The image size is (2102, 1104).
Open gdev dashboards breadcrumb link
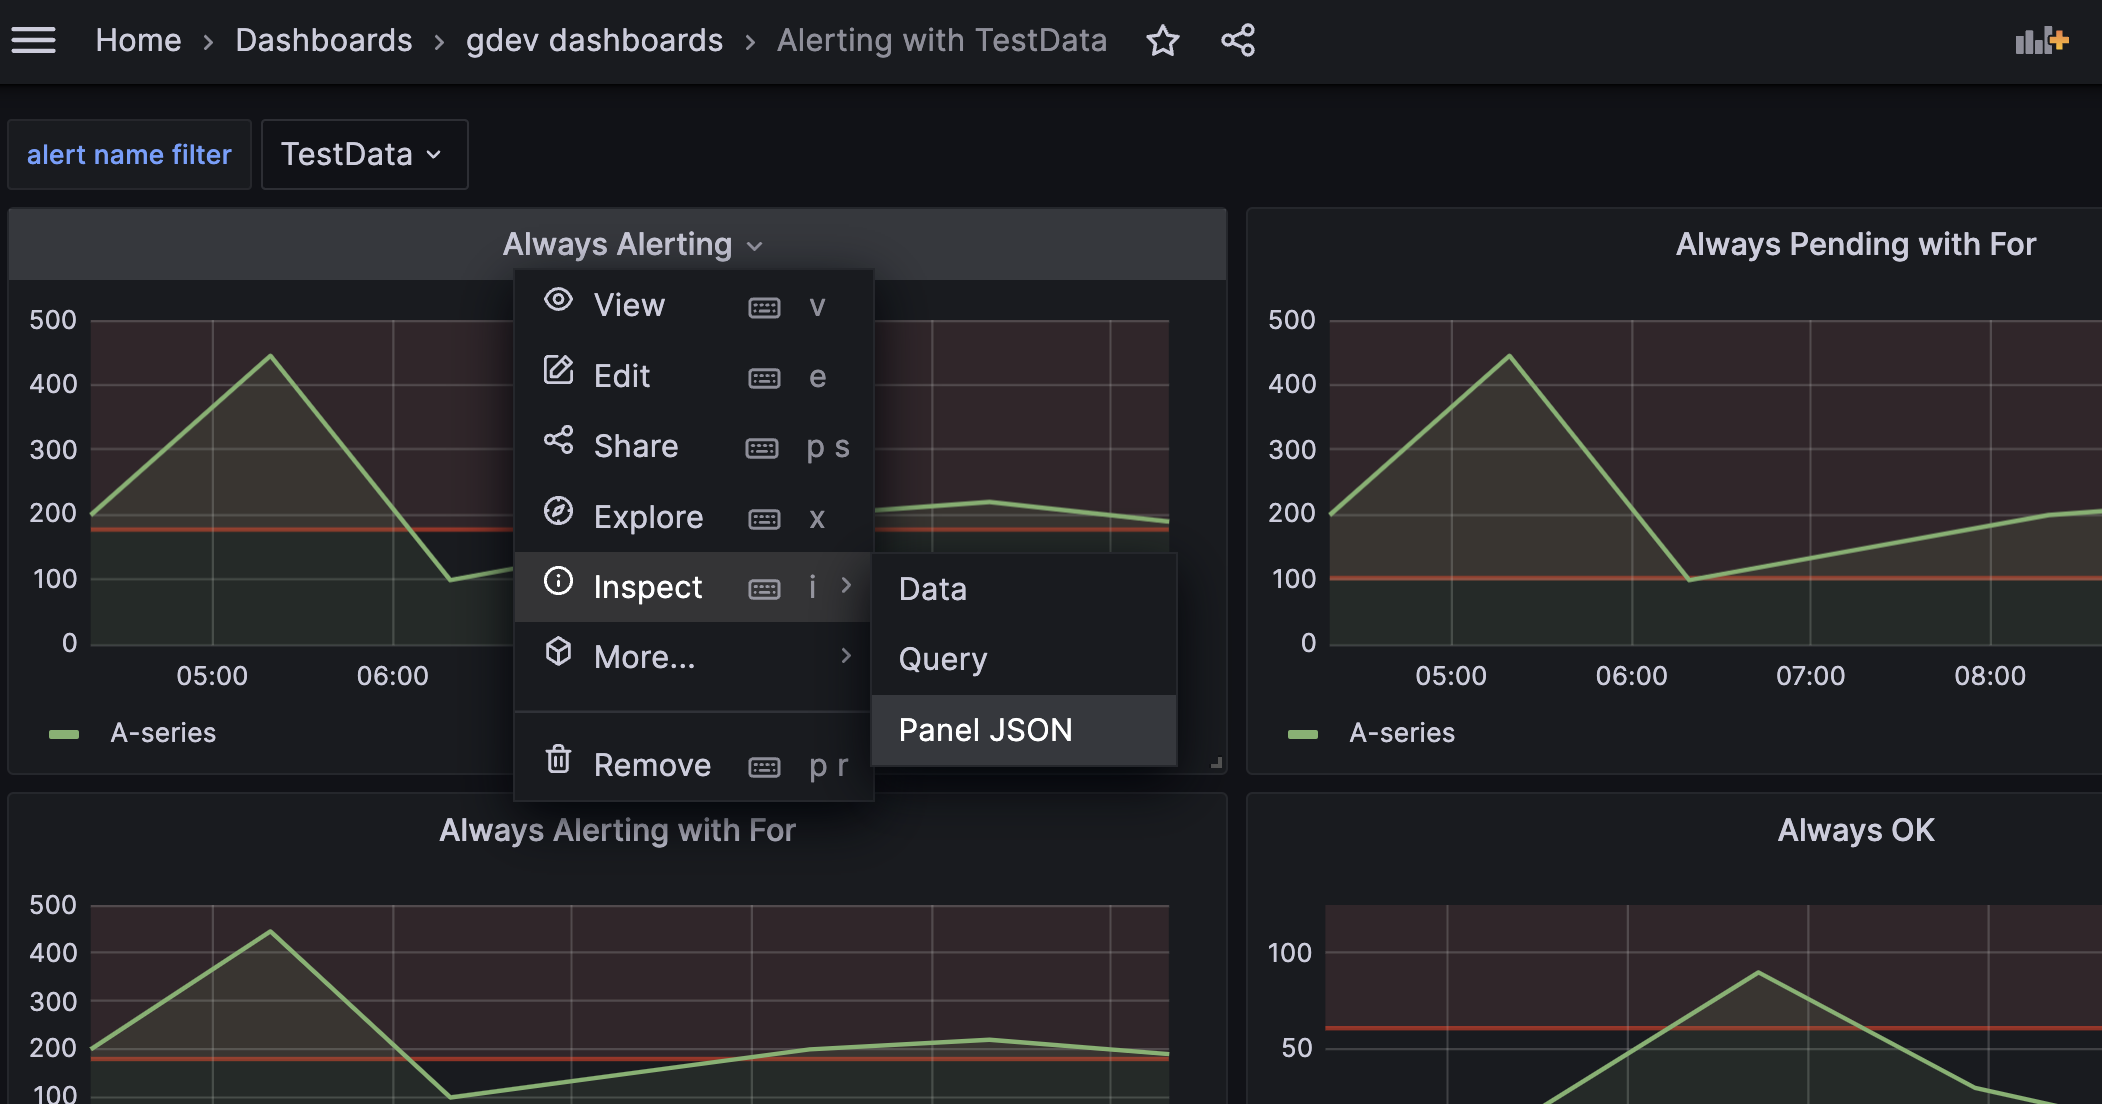[594, 40]
